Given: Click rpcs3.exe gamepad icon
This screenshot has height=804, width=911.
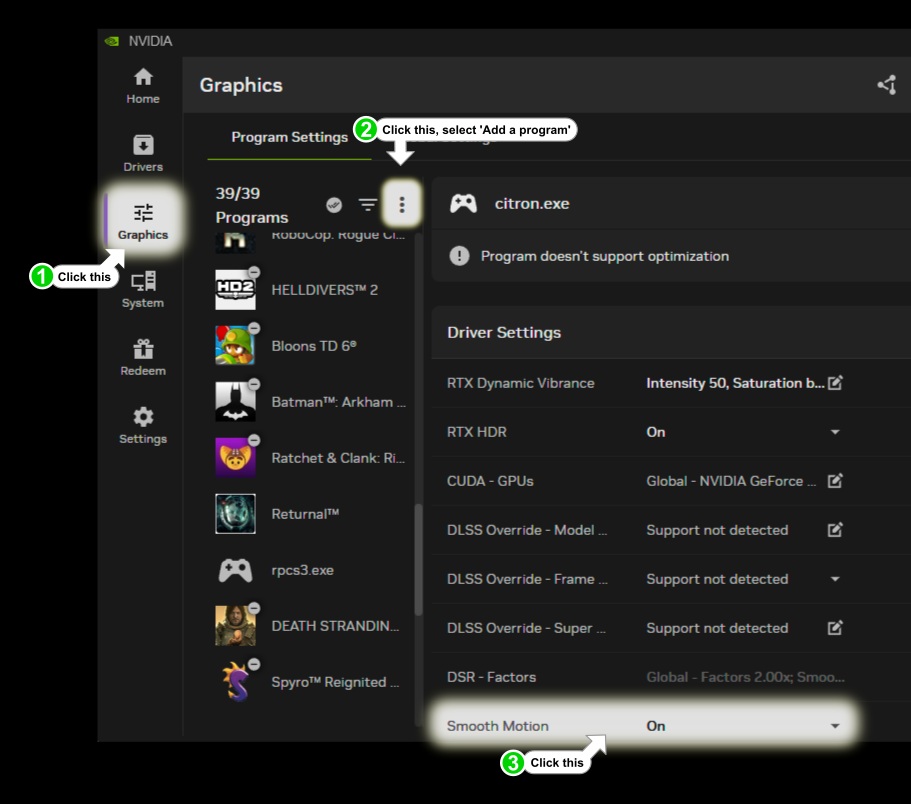Looking at the screenshot, I should point(235,570).
